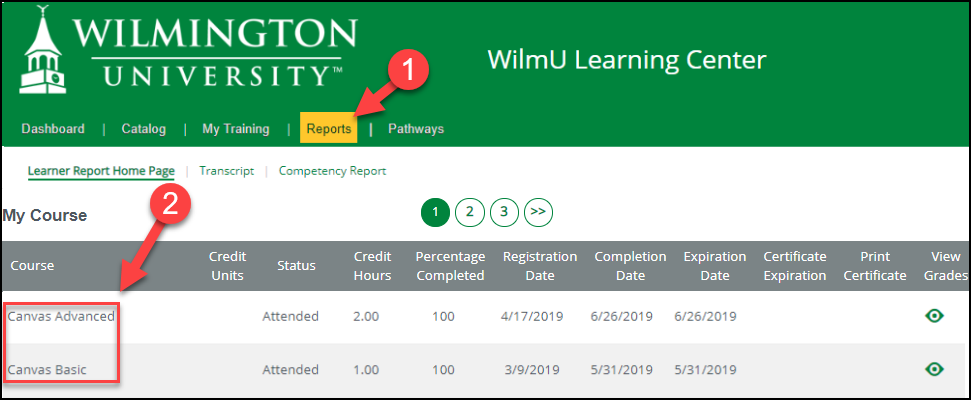The height and width of the screenshot is (400, 971).
Task: Click the Credit Hours column header
Action: pos(372,266)
